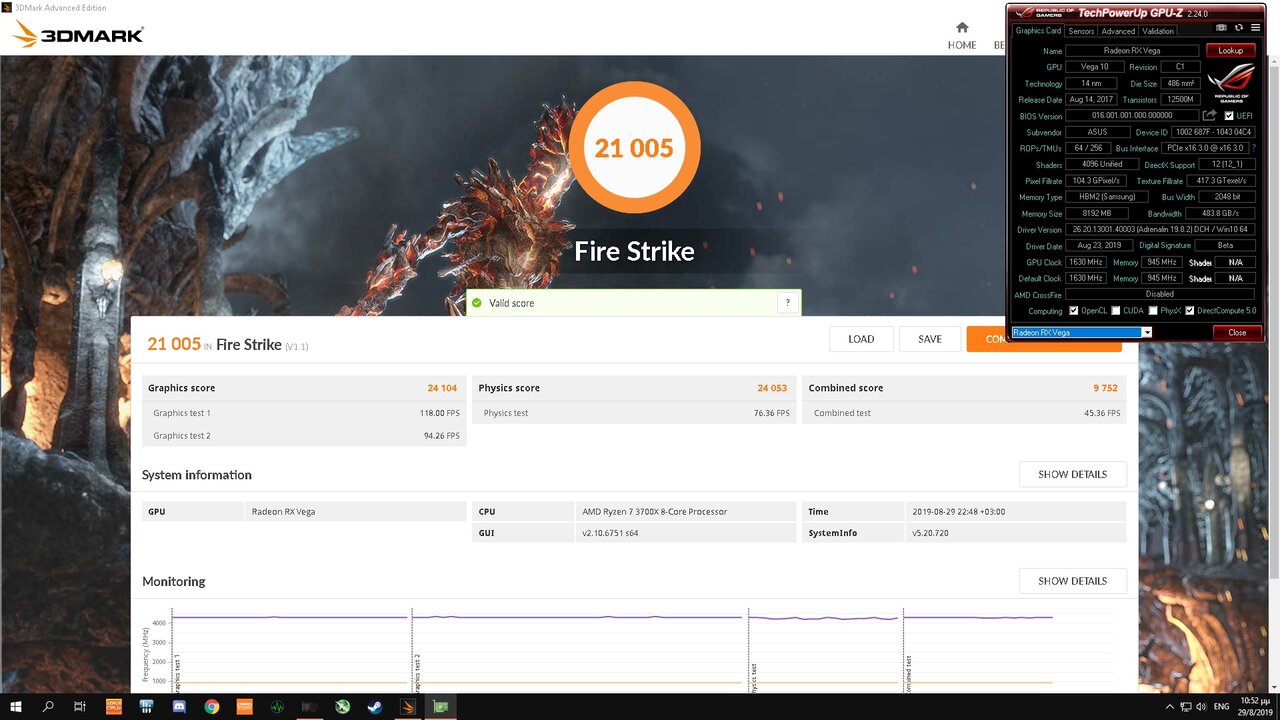Screen dimensions: 1280x720
Task: Click the GPU-Z refresh icon
Action: pos(1239,28)
